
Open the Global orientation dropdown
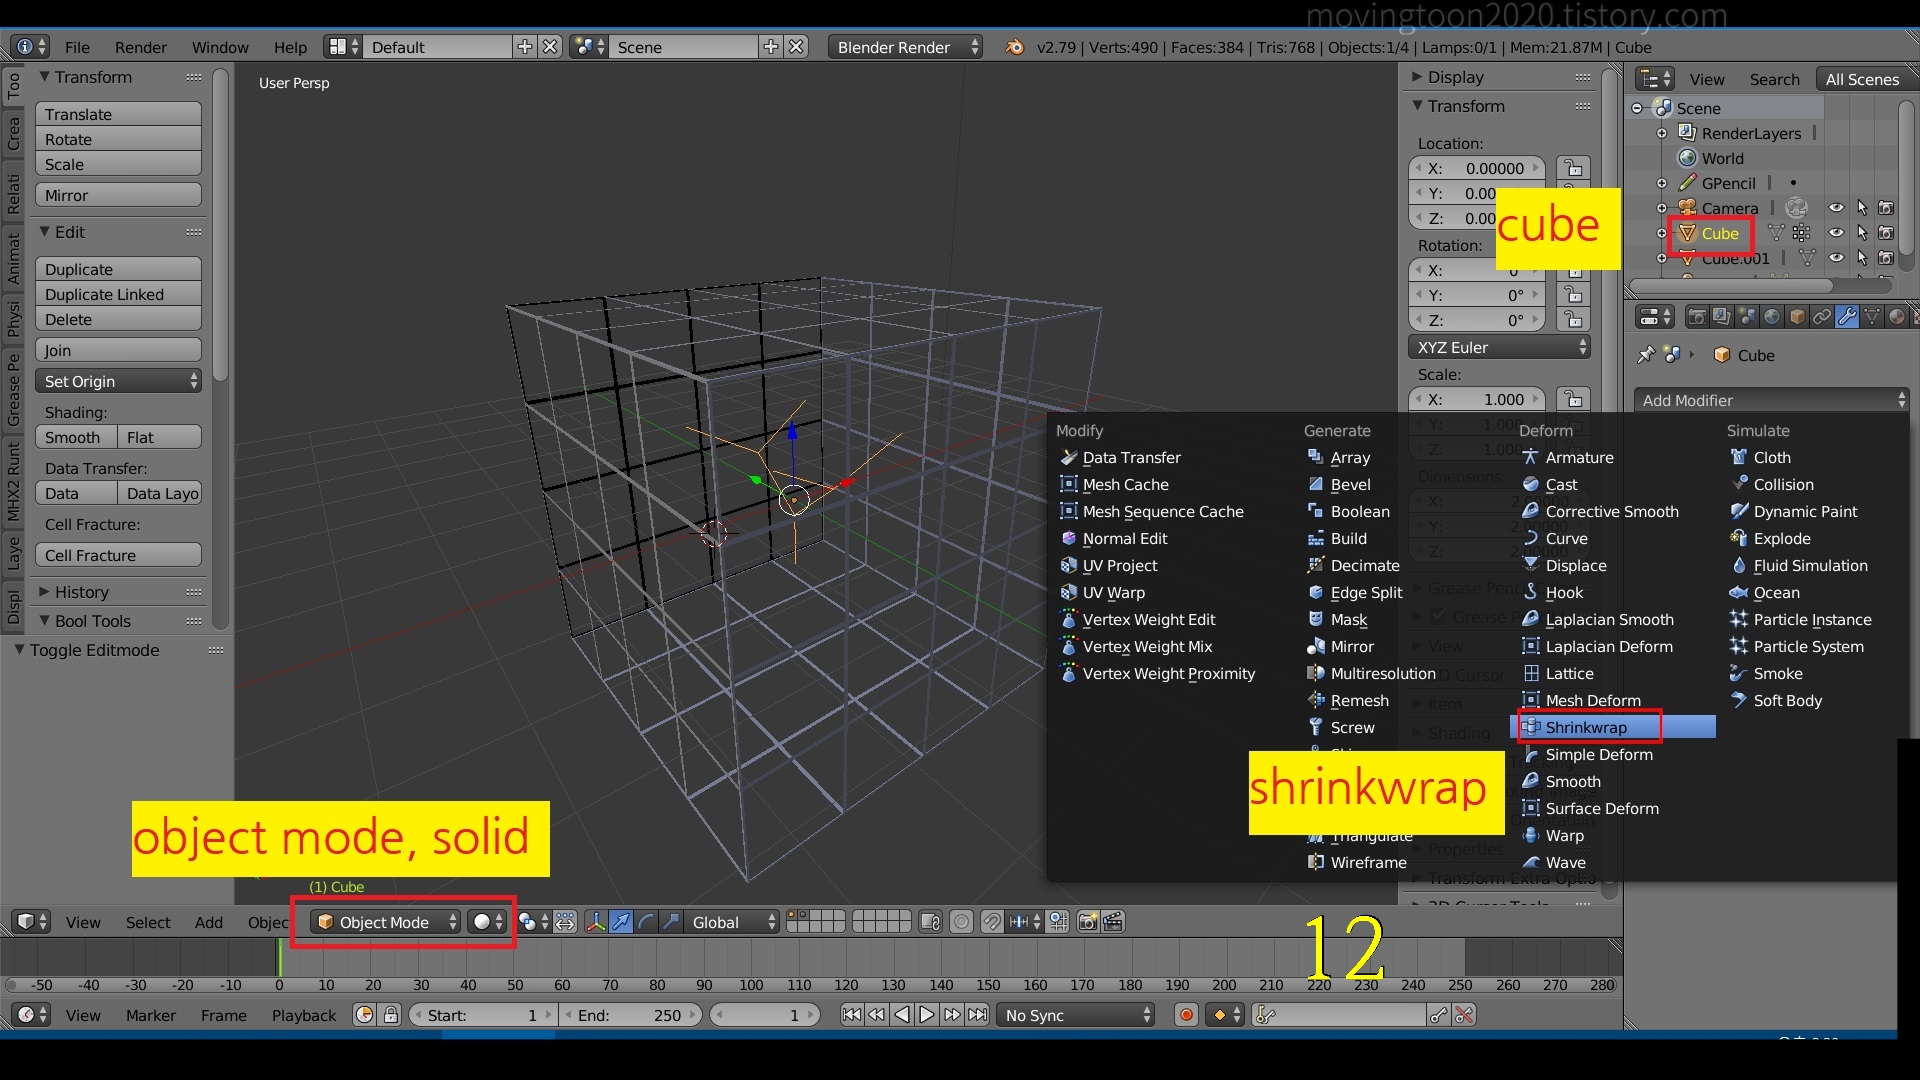pyautogui.click(x=732, y=922)
